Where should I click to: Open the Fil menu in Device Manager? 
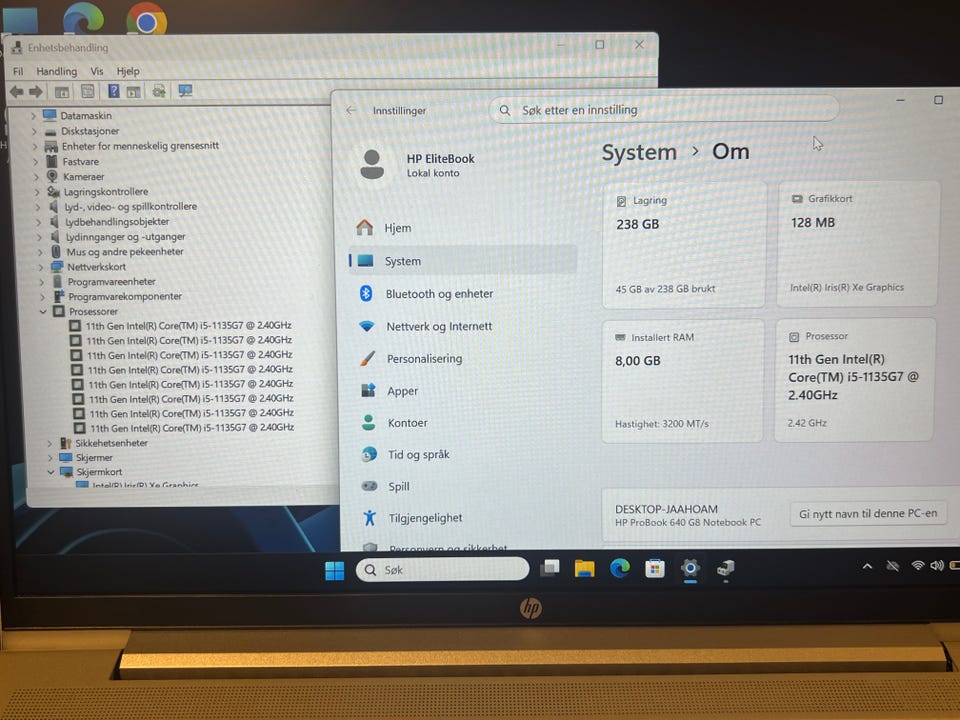click(18, 71)
